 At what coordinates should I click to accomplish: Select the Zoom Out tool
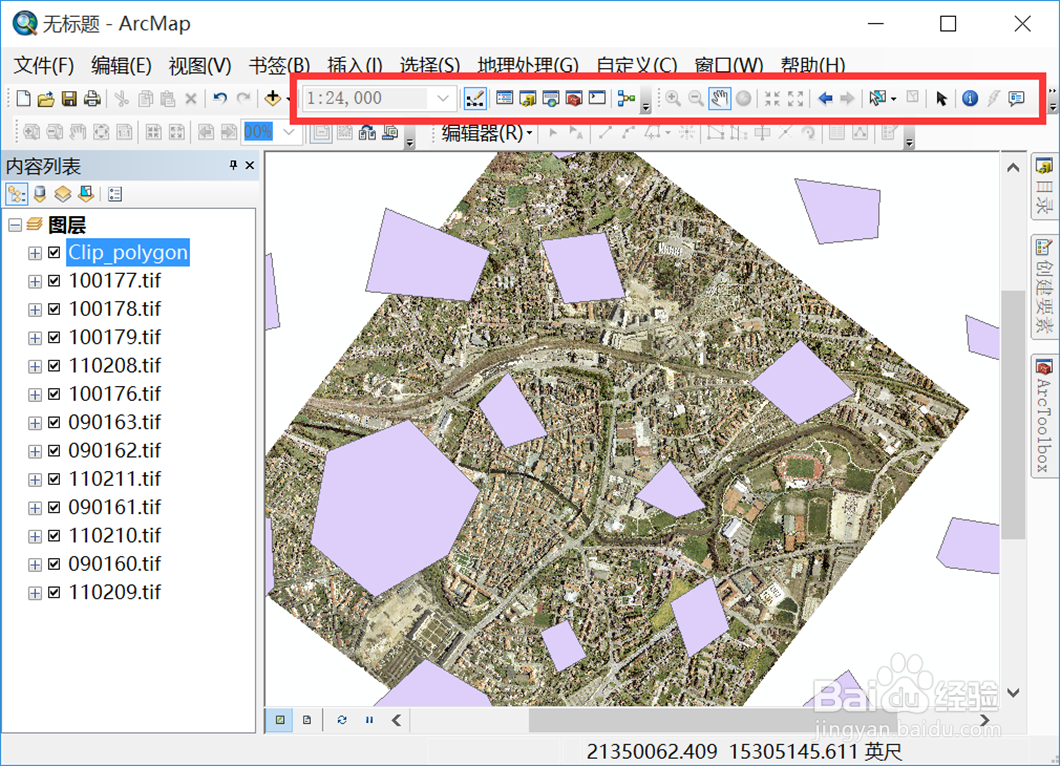point(696,99)
